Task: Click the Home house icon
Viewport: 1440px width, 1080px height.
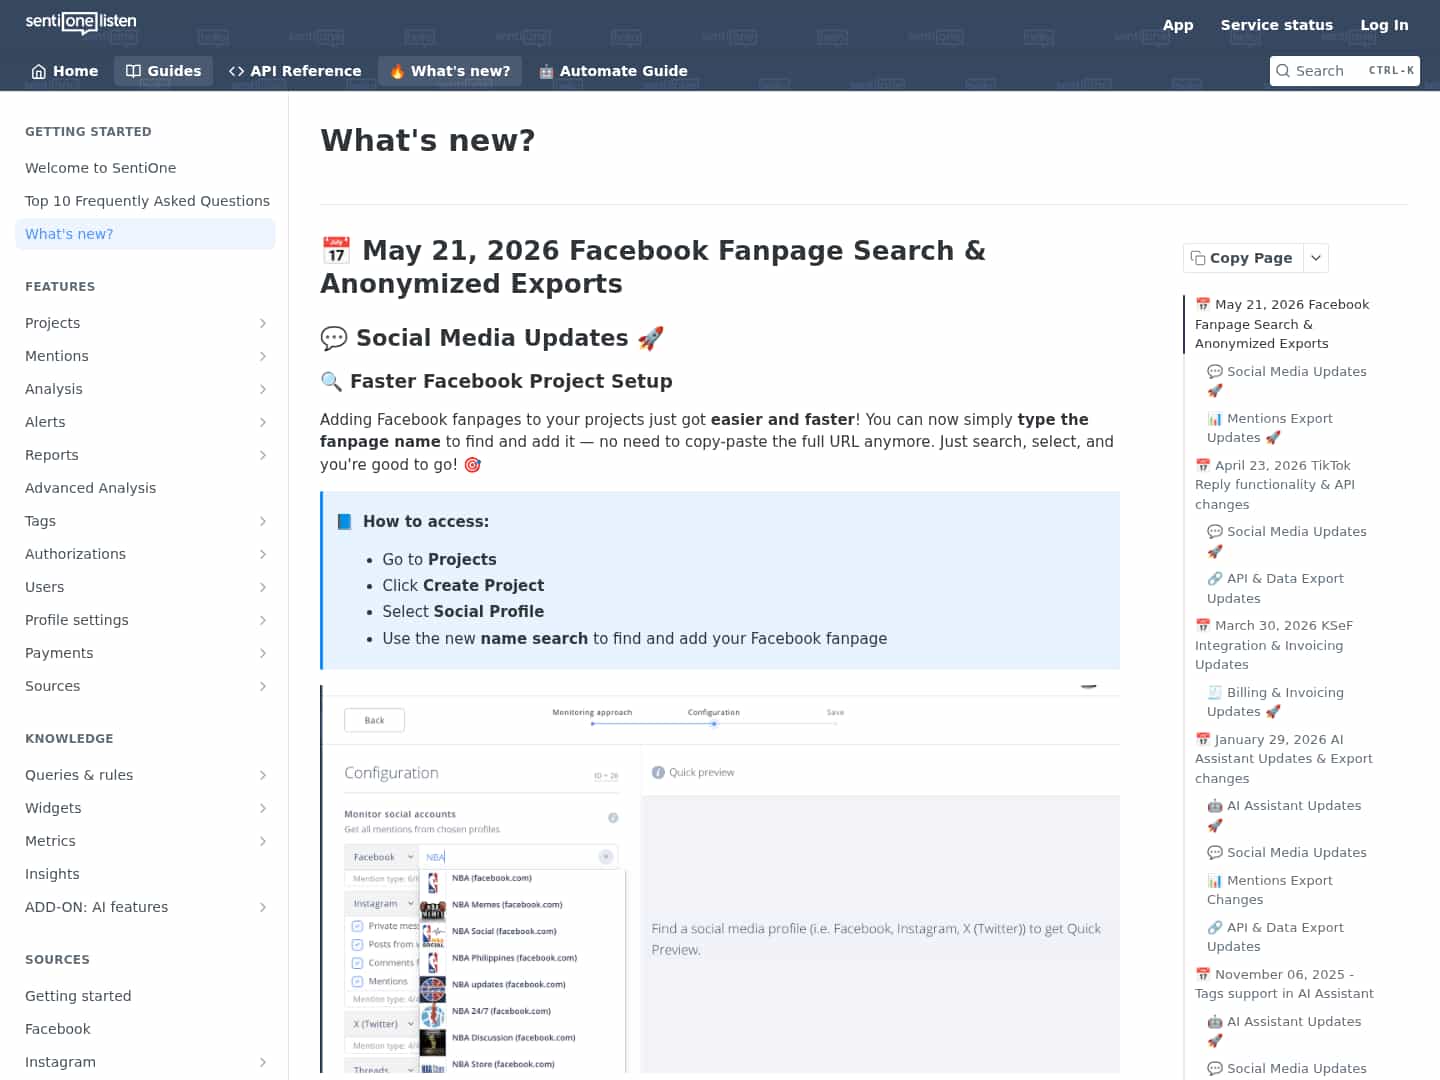Action: 39,71
